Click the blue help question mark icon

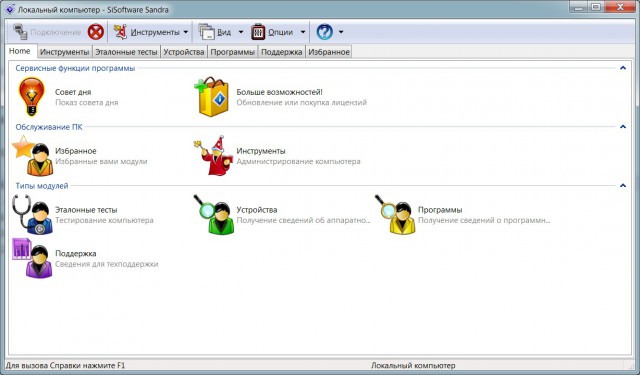pyautogui.click(x=324, y=31)
